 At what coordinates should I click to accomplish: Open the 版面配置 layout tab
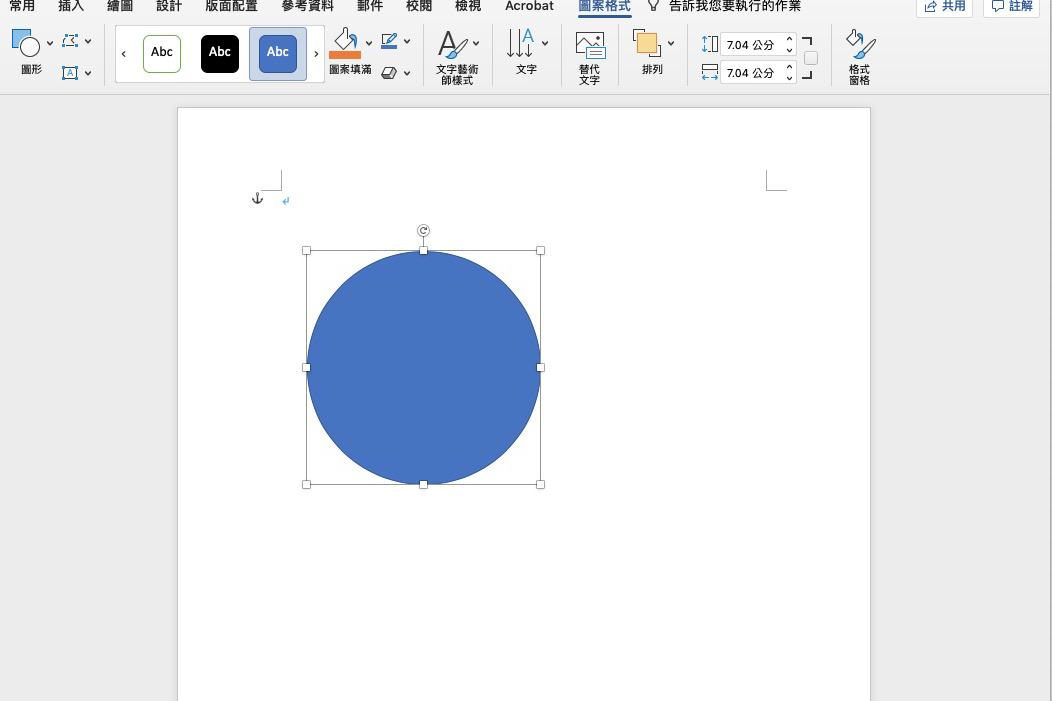pyautogui.click(x=231, y=6)
